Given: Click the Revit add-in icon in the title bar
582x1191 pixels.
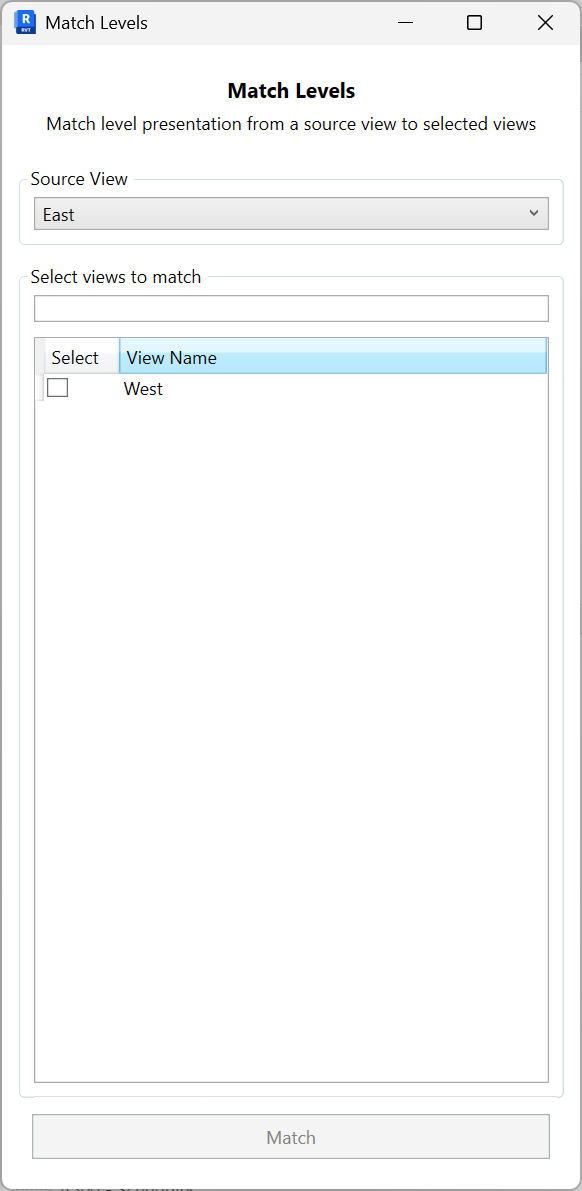Looking at the screenshot, I should 23,22.
